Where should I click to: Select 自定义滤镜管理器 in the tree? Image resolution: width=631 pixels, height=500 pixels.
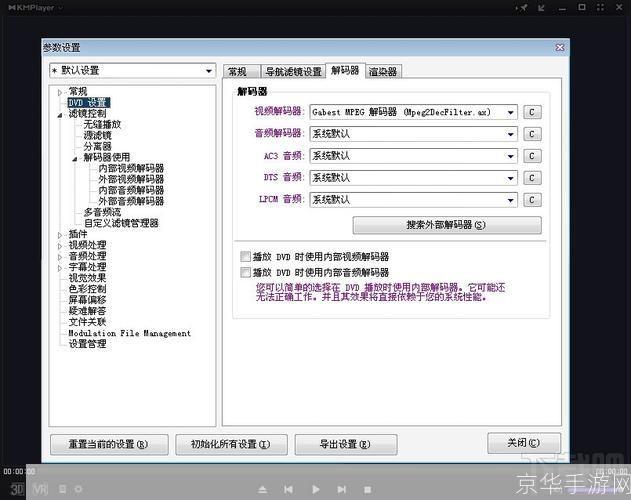(121, 223)
